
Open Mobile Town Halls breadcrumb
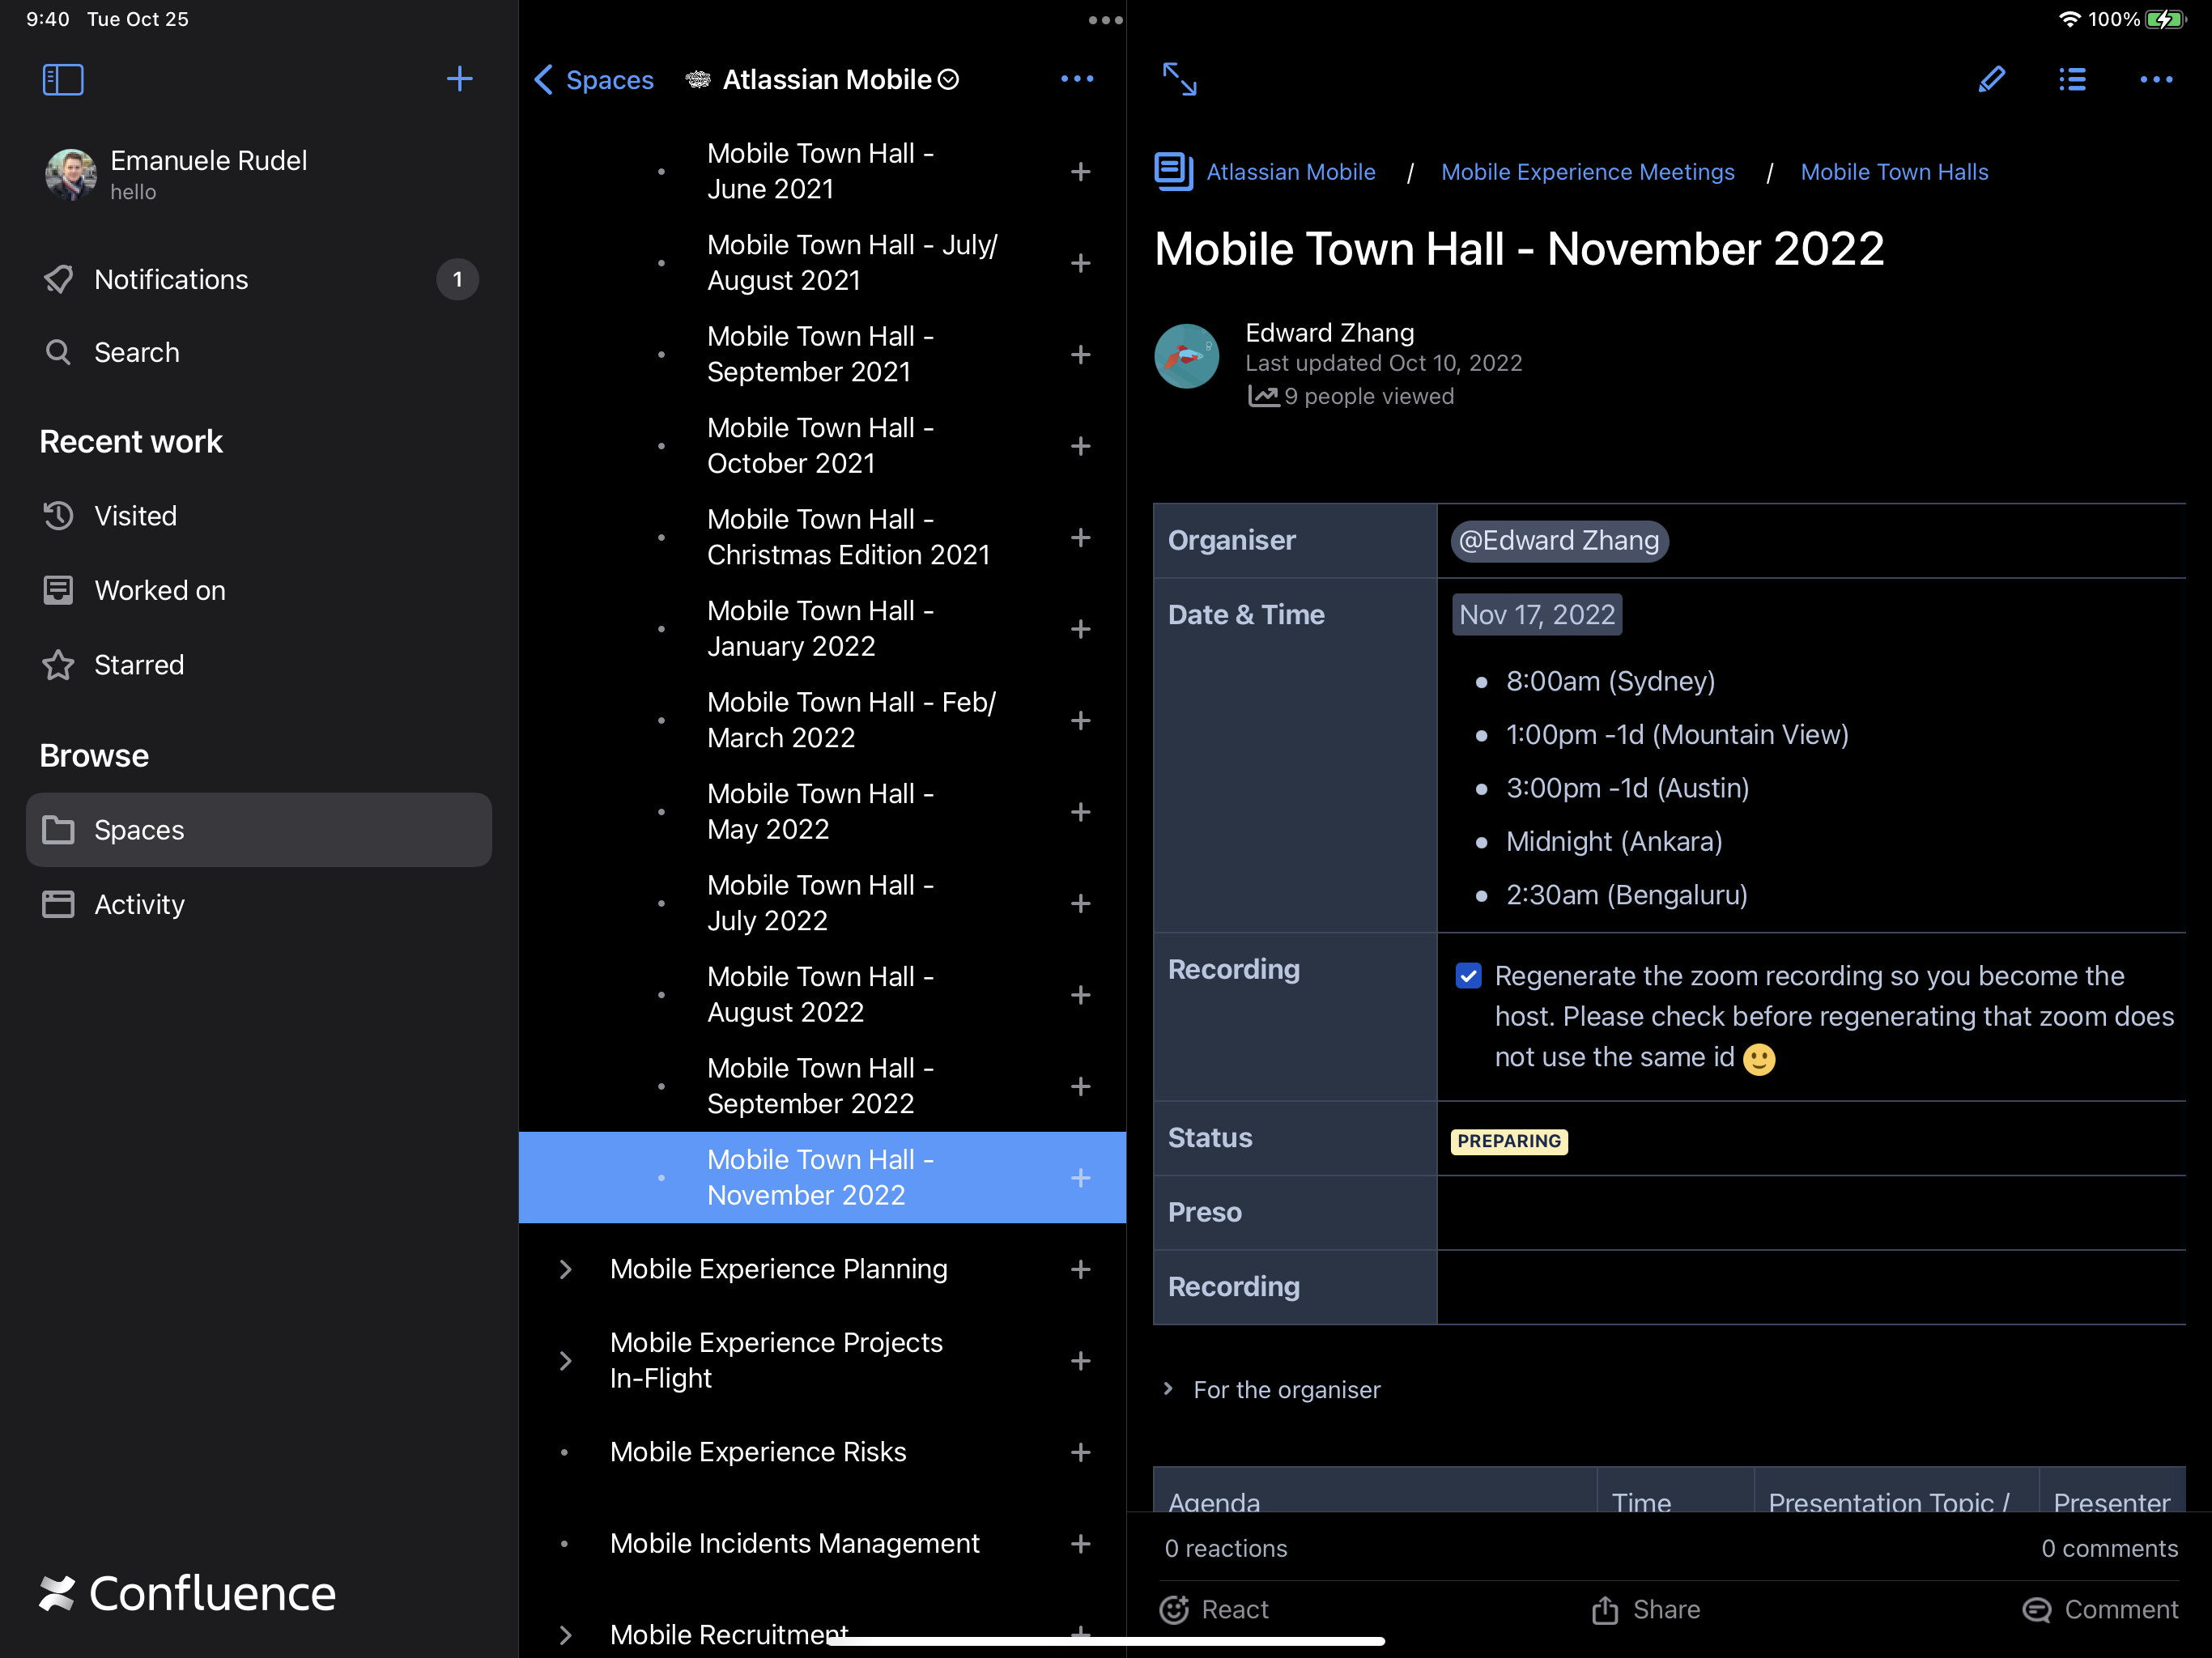point(1894,172)
